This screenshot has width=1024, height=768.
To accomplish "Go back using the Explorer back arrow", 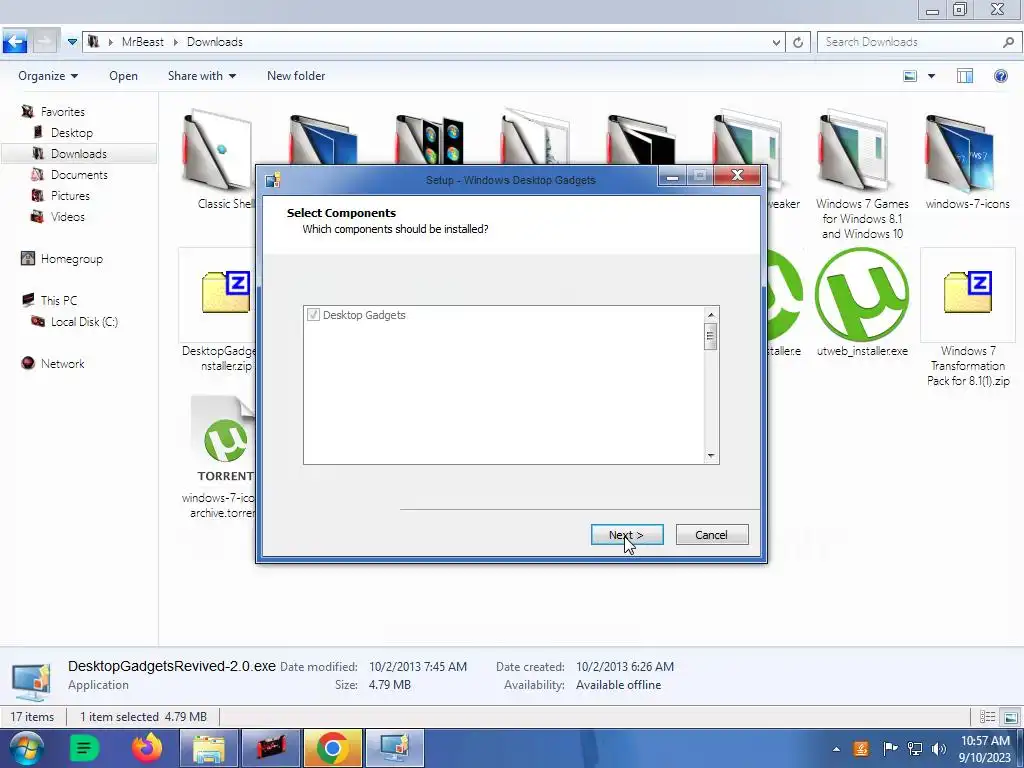I will point(14,42).
